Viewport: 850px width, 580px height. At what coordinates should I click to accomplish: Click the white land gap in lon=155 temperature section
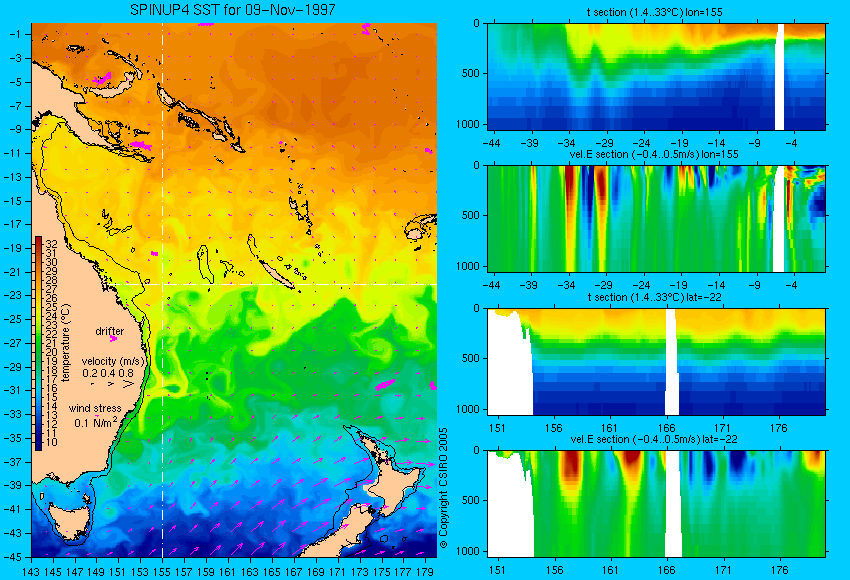(780, 76)
